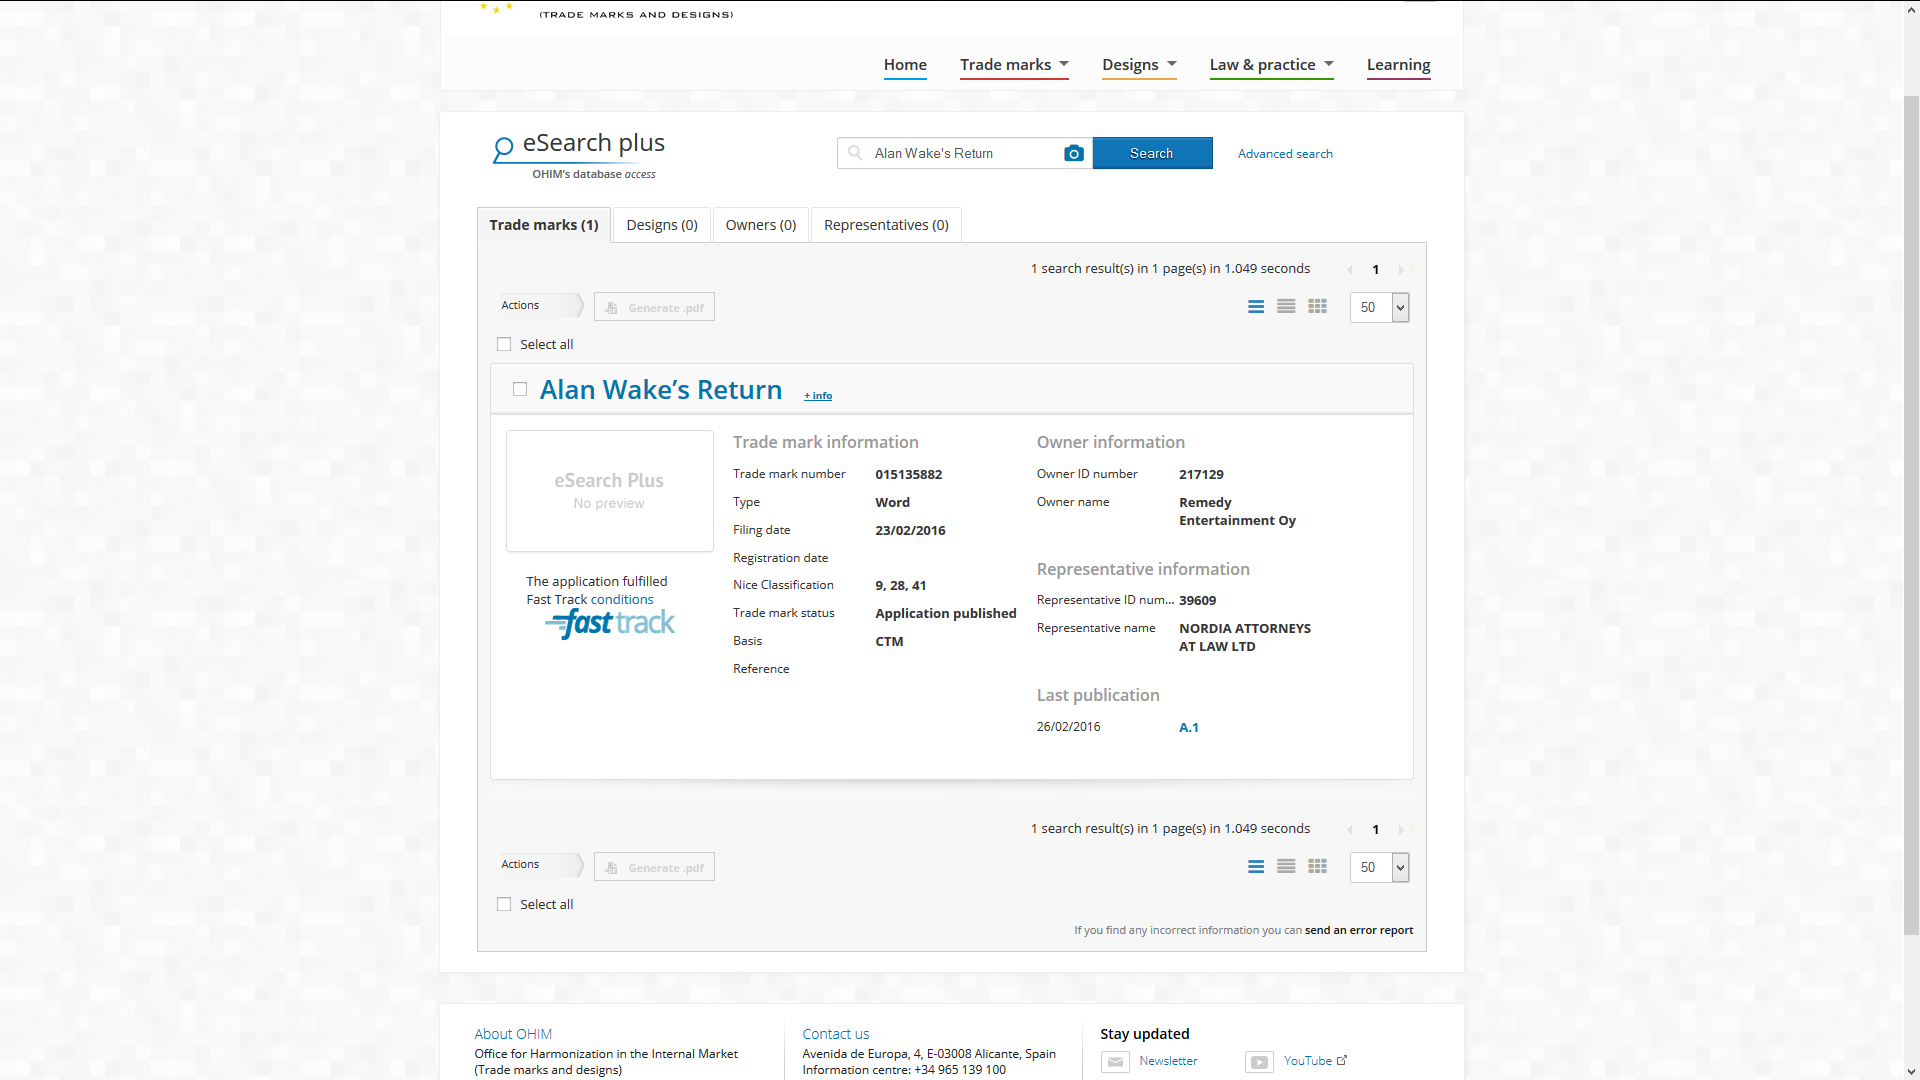Click the camera image search icon
This screenshot has height=1080, width=1920.
pos(1073,153)
